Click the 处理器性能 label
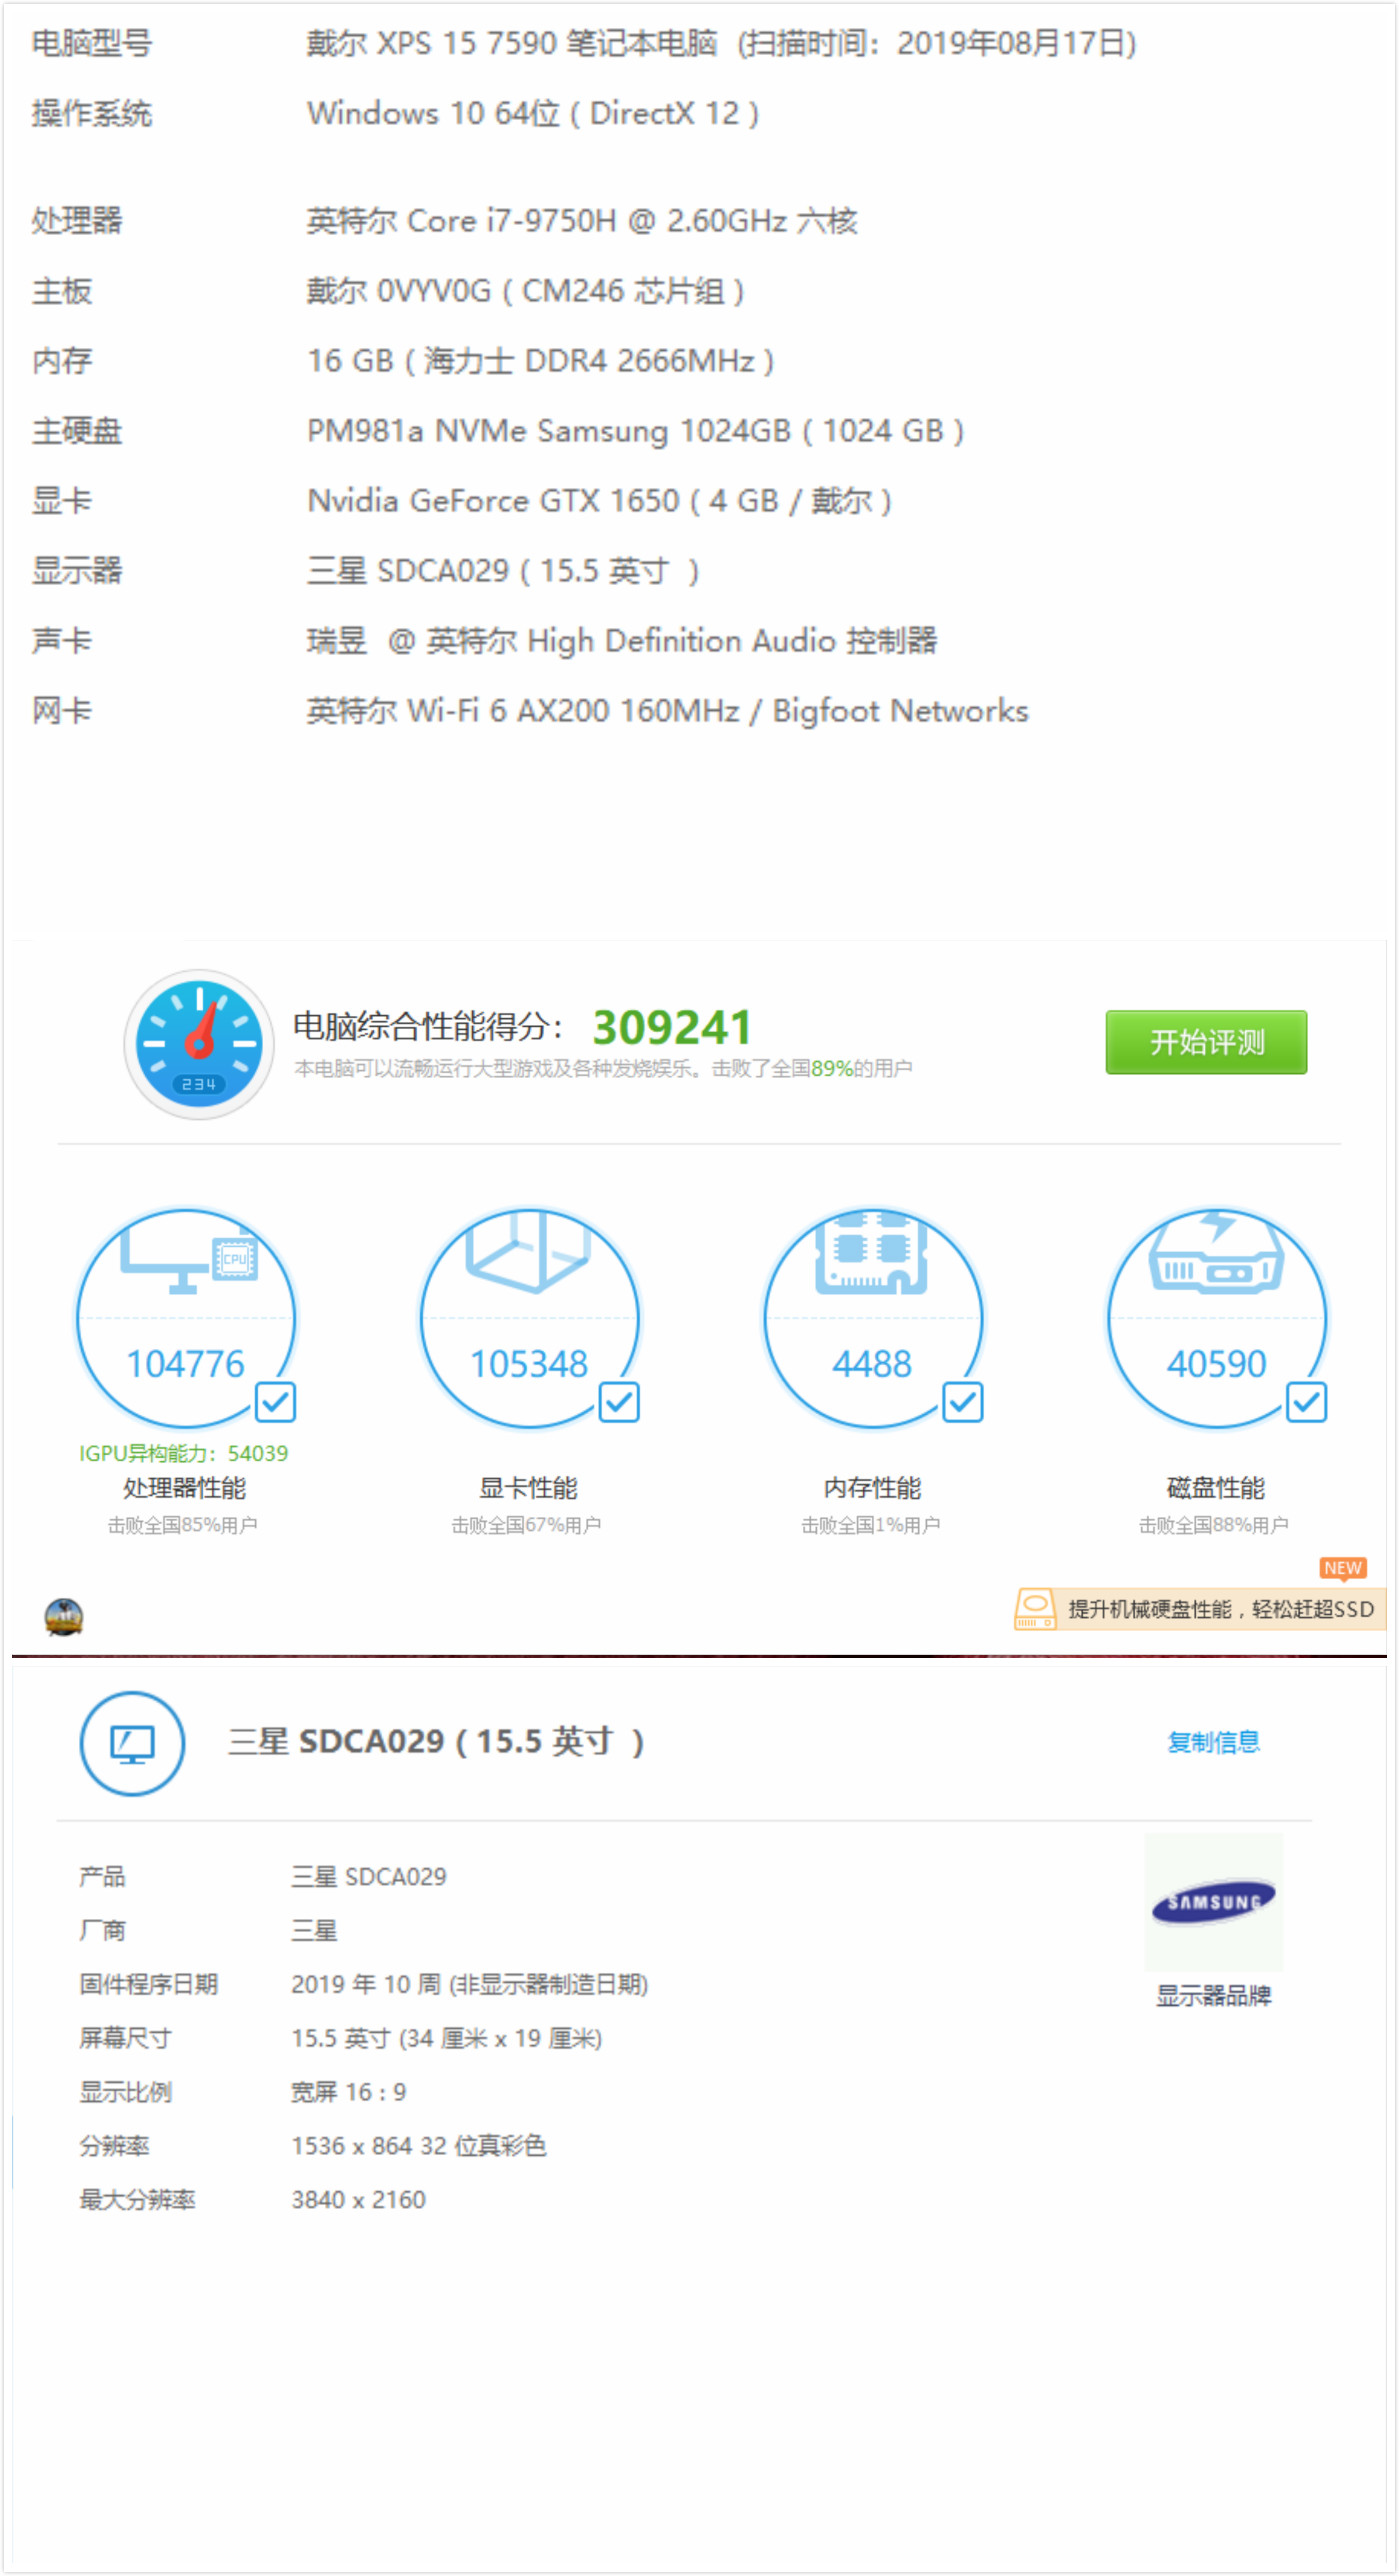 click(184, 1488)
